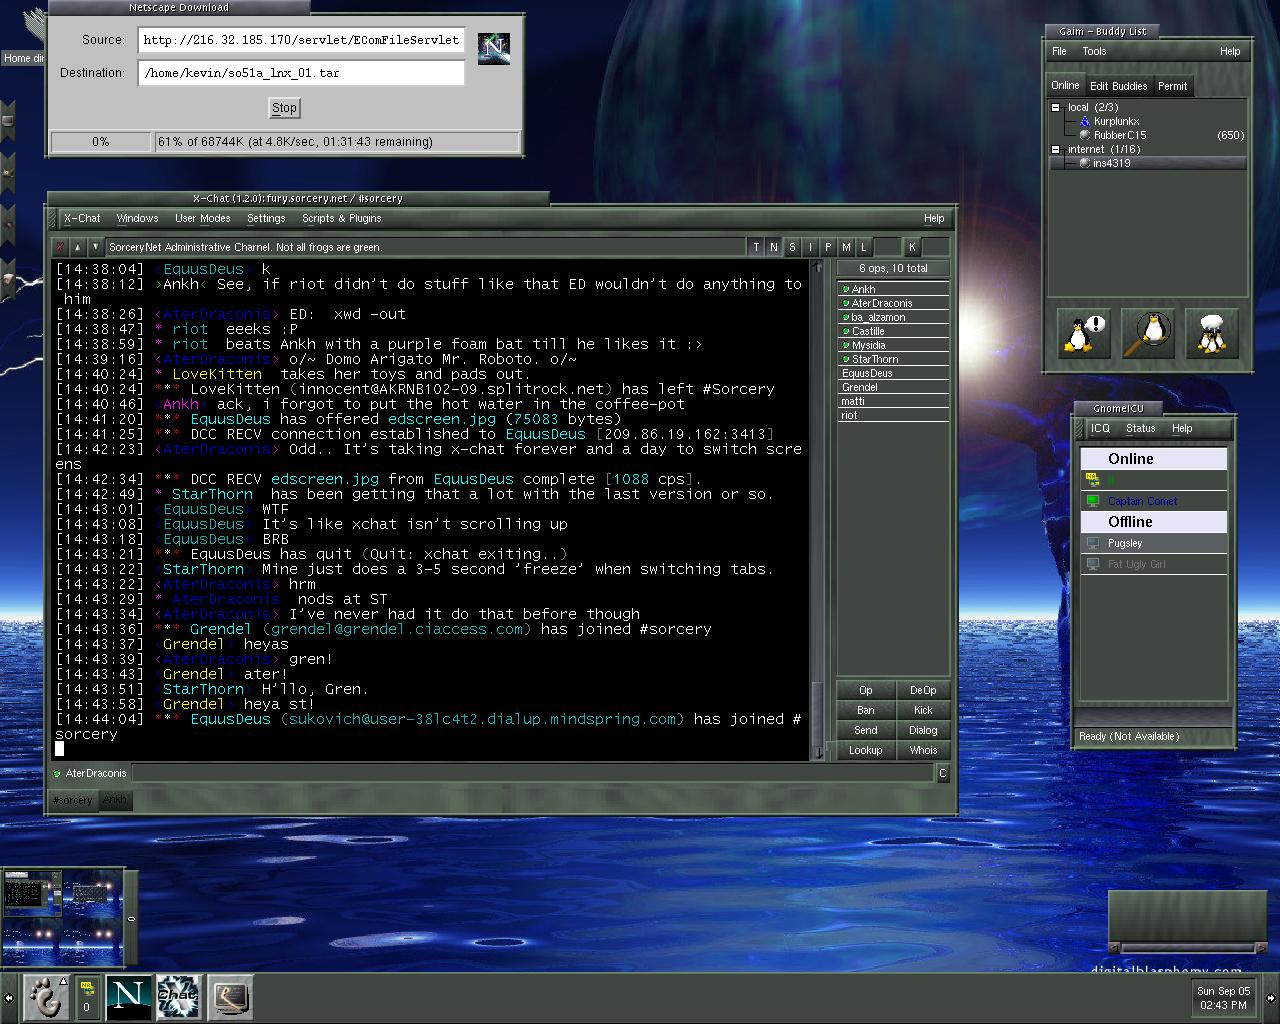Click the green status icon beside AterDraconis nick
This screenshot has height=1024, width=1280.
57,773
